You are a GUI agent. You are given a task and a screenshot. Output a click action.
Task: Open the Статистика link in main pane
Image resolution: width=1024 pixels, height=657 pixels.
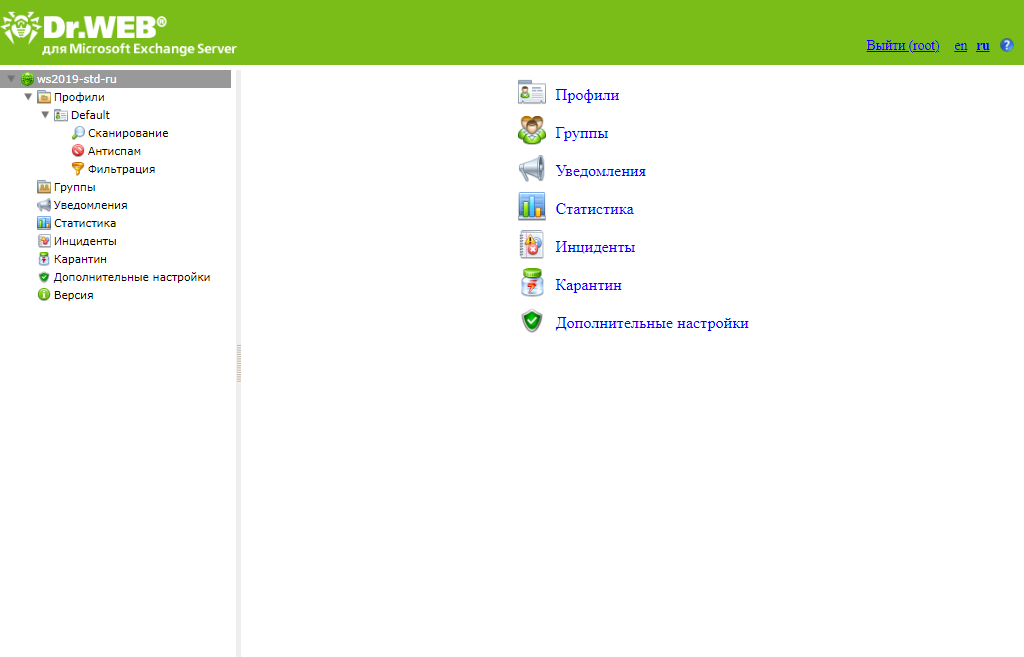click(594, 209)
